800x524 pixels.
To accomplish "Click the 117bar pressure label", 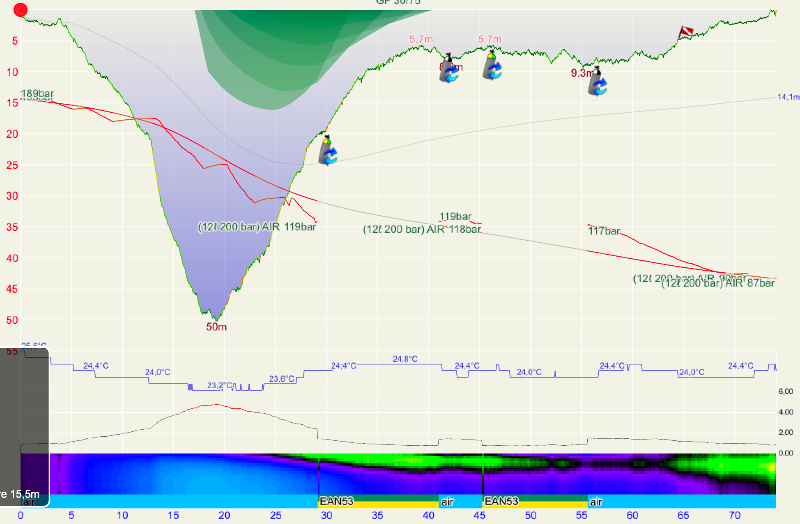I will [604, 231].
